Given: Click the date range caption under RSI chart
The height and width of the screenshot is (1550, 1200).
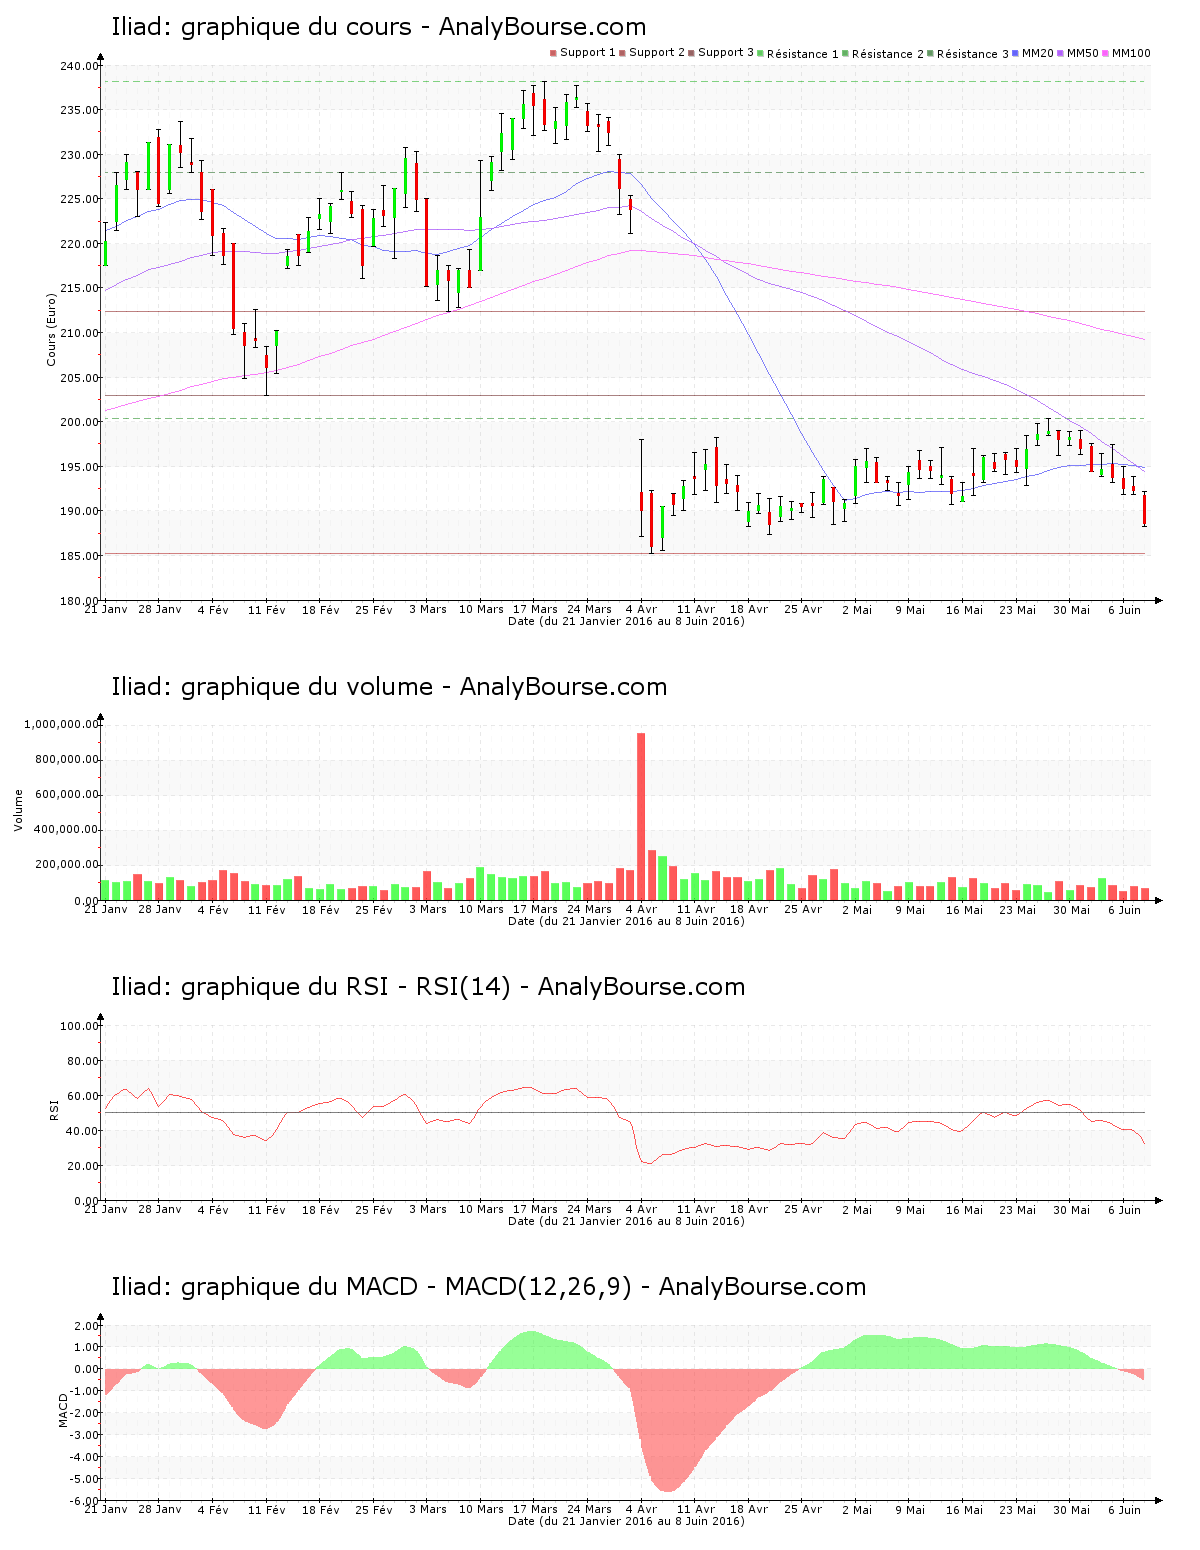Looking at the screenshot, I should pos(626,1221).
